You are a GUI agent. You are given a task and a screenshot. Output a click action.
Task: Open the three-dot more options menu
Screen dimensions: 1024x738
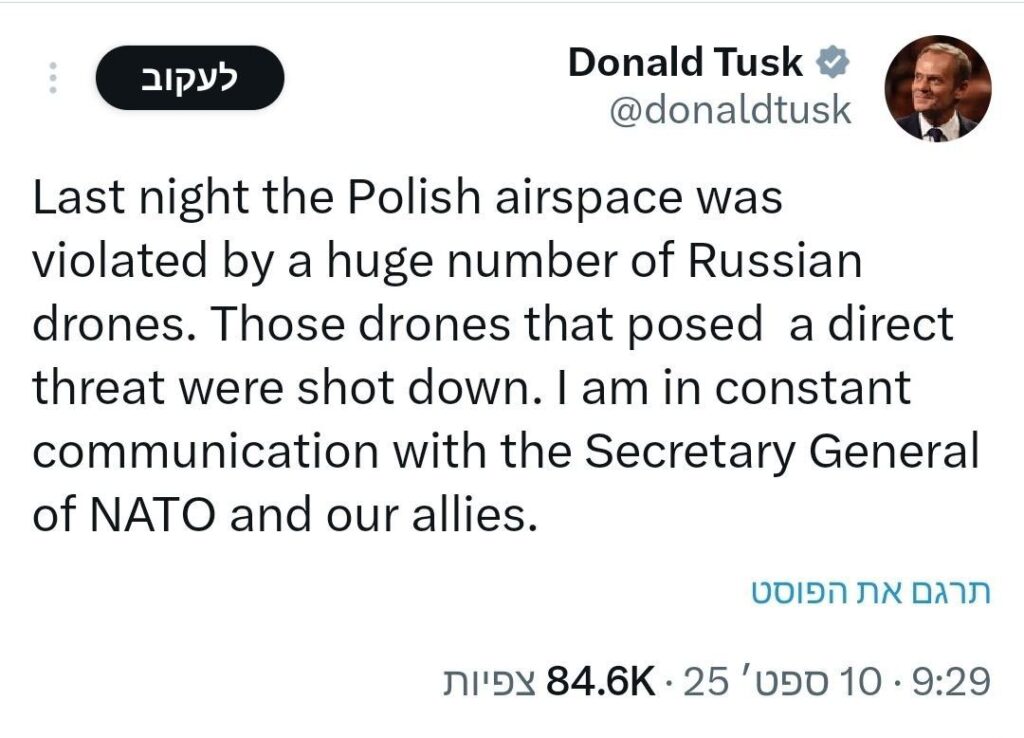point(53,79)
